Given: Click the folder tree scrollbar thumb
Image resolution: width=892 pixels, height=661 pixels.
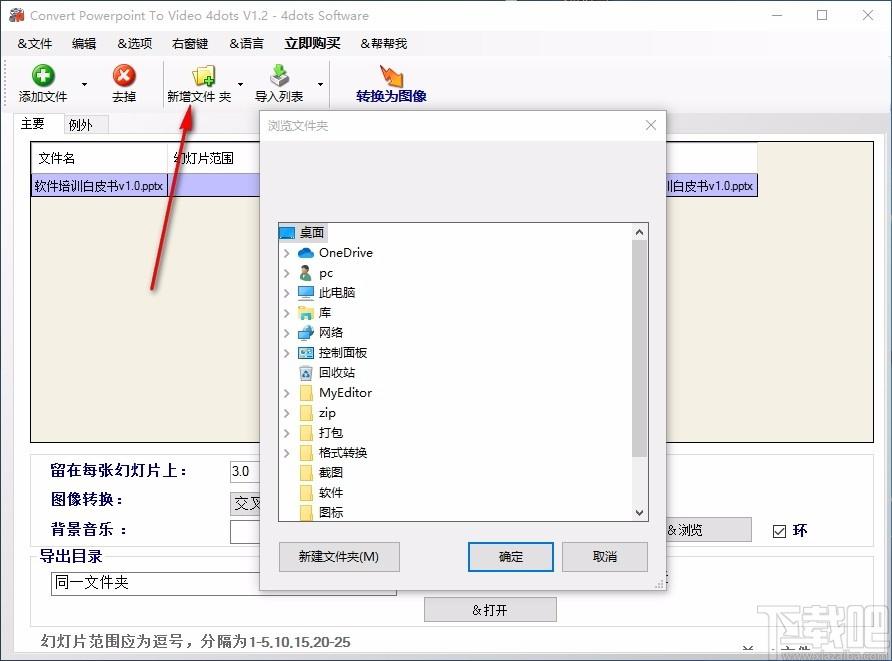Looking at the screenshot, I should point(639,348).
